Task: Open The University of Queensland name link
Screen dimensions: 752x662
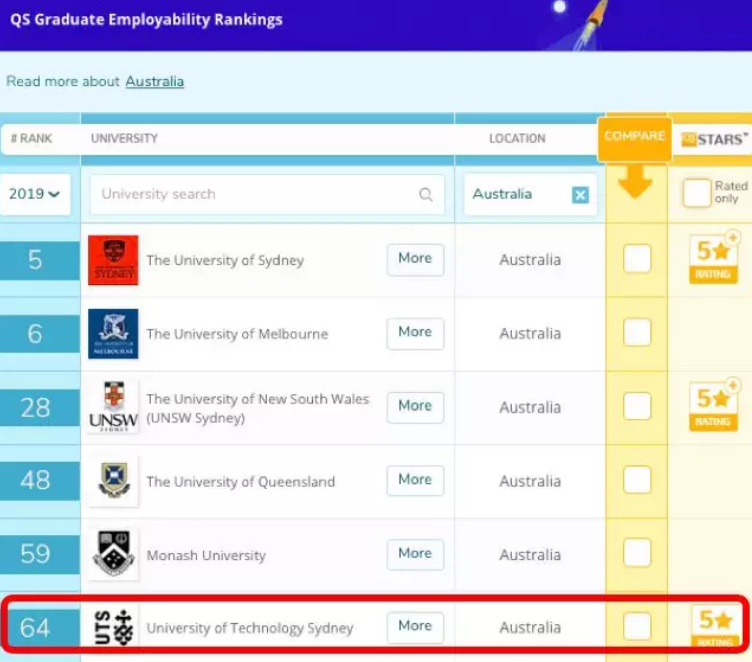Action: [241, 482]
